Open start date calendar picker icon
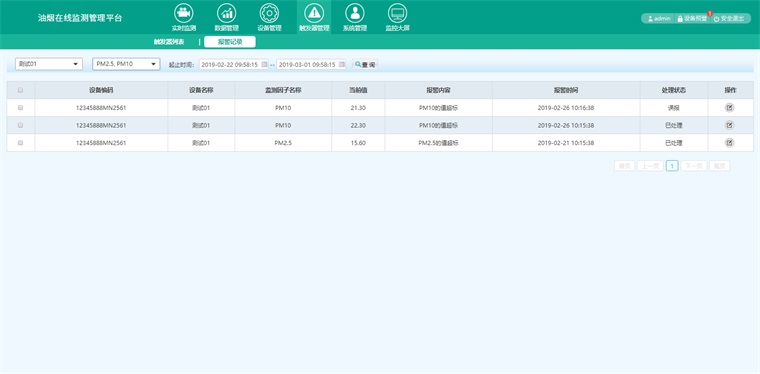The height and width of the screenshot is (374, 760). tap(264, 64)
